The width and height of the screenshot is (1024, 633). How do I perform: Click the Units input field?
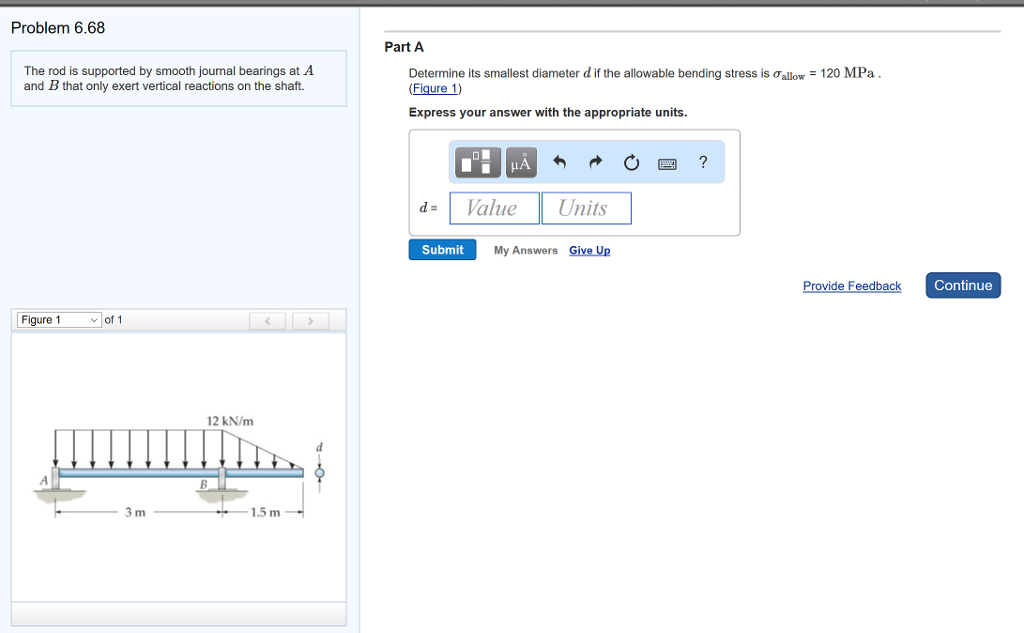(586, 208)
